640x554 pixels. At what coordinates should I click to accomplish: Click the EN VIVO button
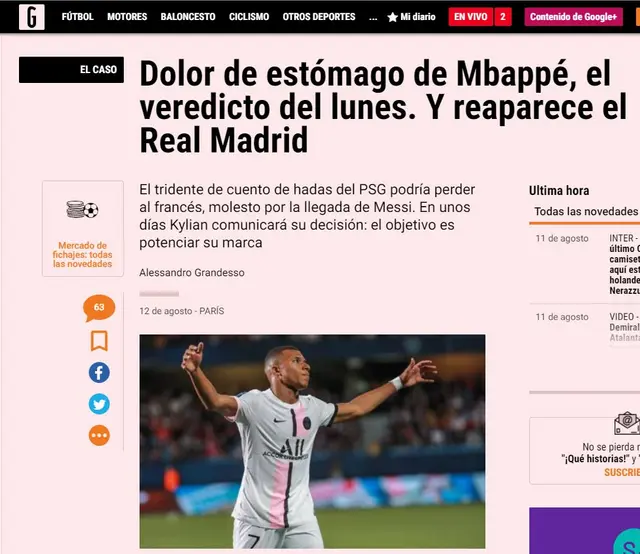click(471, 17)
